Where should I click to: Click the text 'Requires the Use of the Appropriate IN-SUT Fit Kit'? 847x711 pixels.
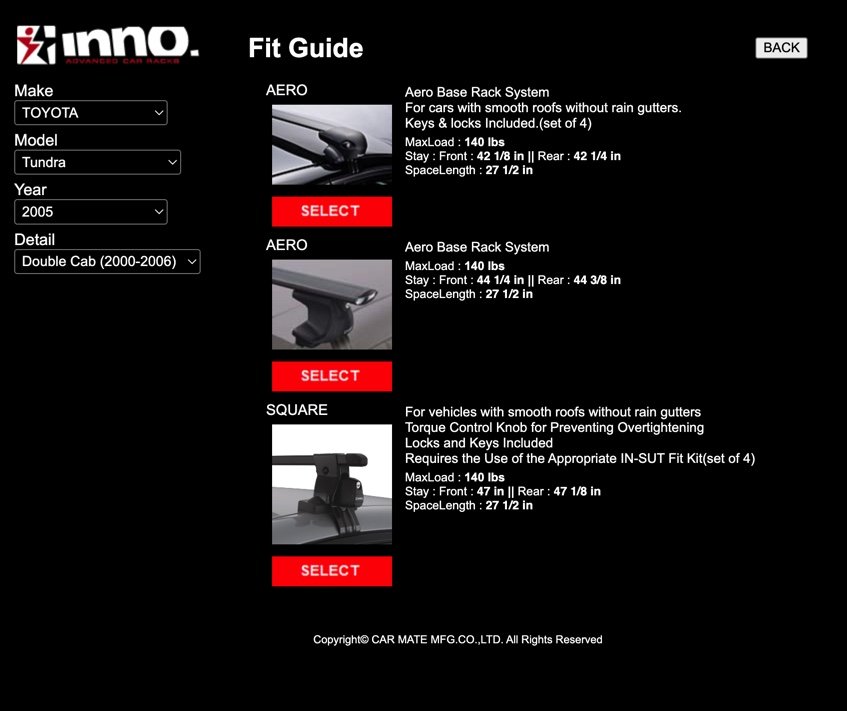553,459
